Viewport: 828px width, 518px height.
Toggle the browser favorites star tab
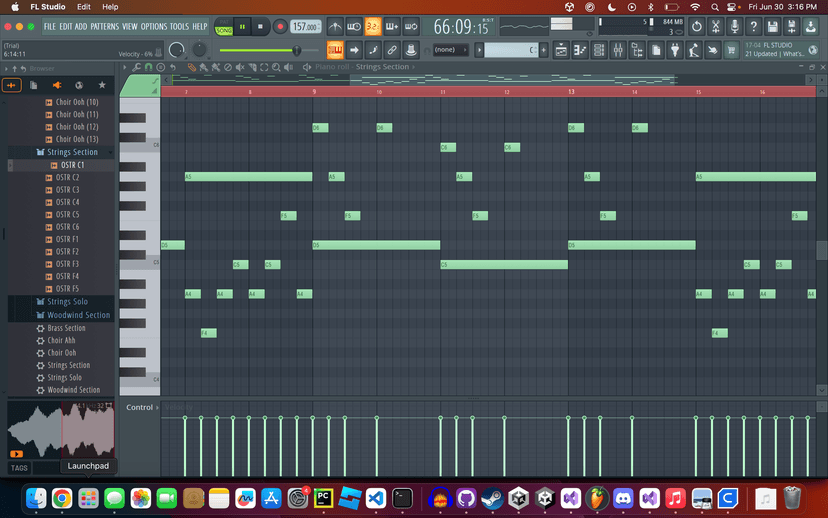(x=101, y=85)
